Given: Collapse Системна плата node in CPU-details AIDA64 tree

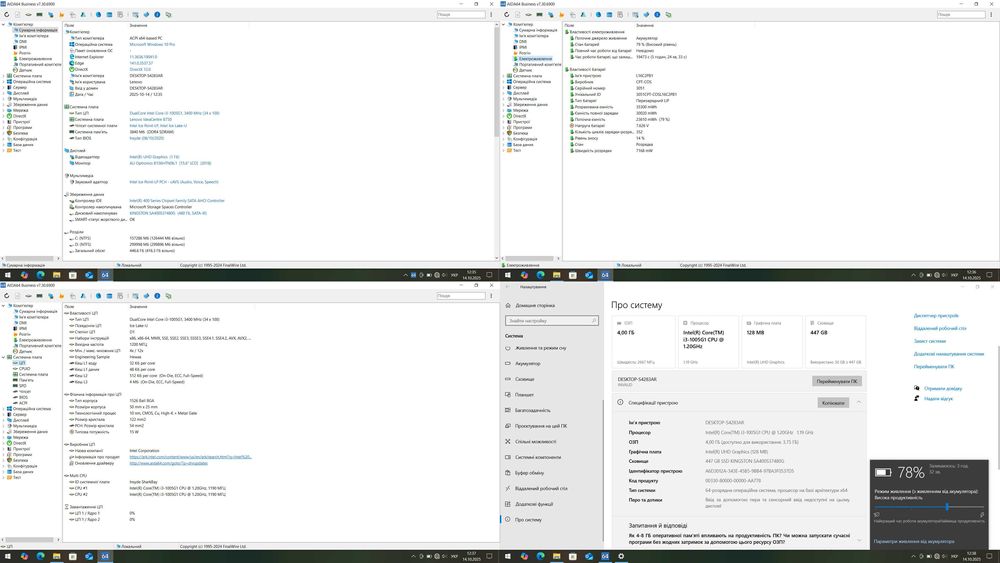Looking at the screenshot, I should coord(3,357).
